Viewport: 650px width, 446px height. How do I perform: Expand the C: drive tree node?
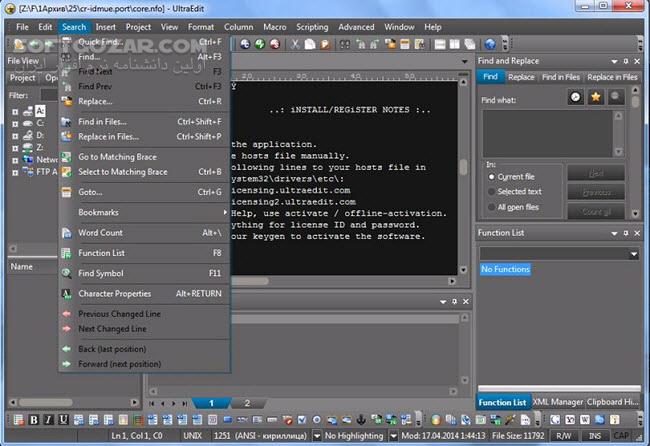15,124
